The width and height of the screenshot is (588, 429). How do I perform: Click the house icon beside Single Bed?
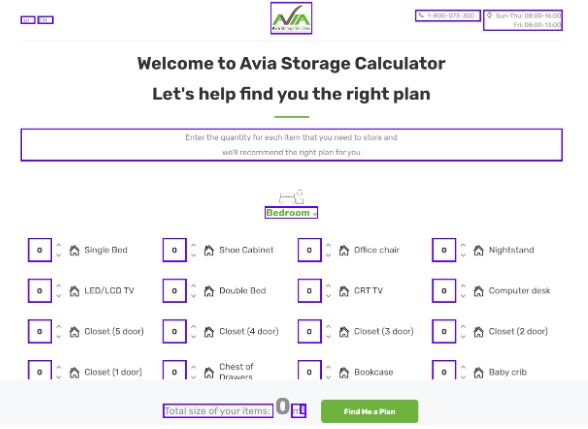click(74, 250)
